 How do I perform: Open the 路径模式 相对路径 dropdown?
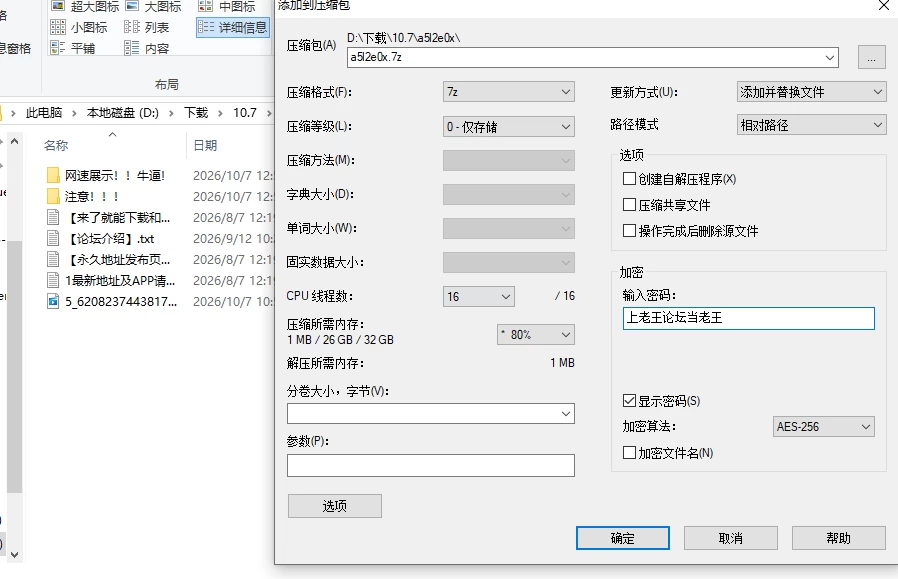pos(811,125)
